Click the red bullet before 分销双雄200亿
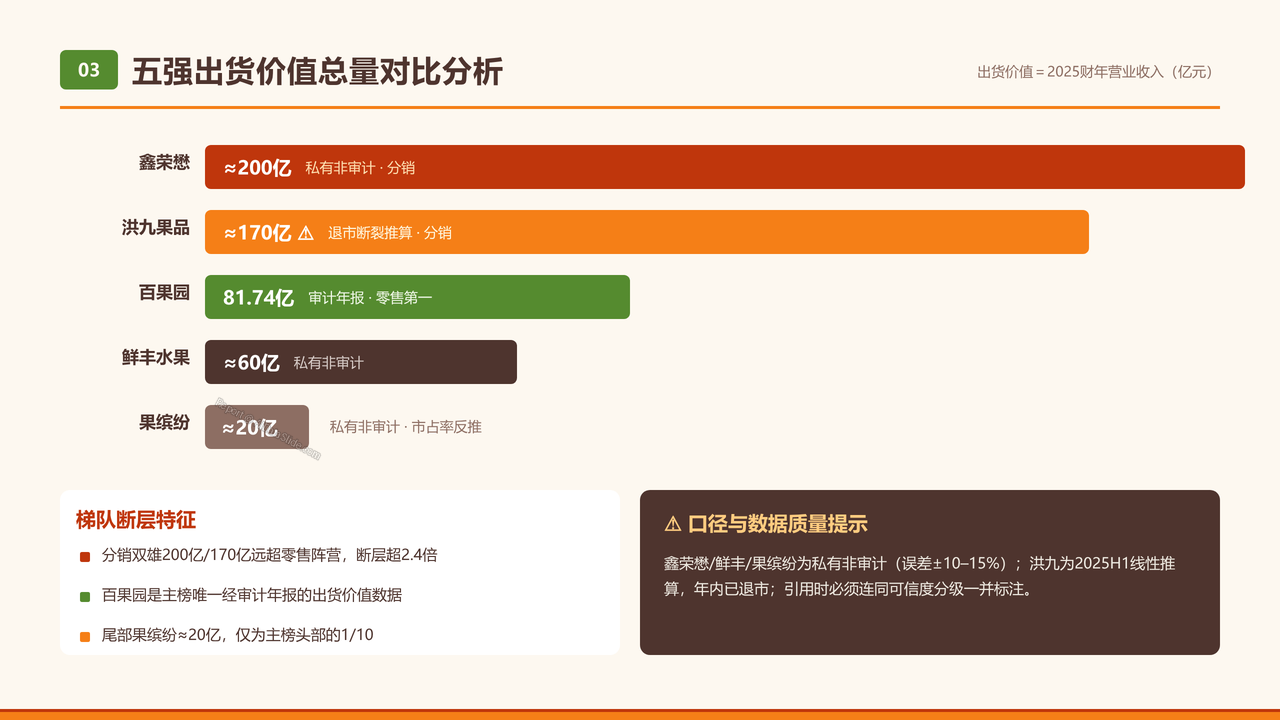1280x720 pixels. point(85,557)
